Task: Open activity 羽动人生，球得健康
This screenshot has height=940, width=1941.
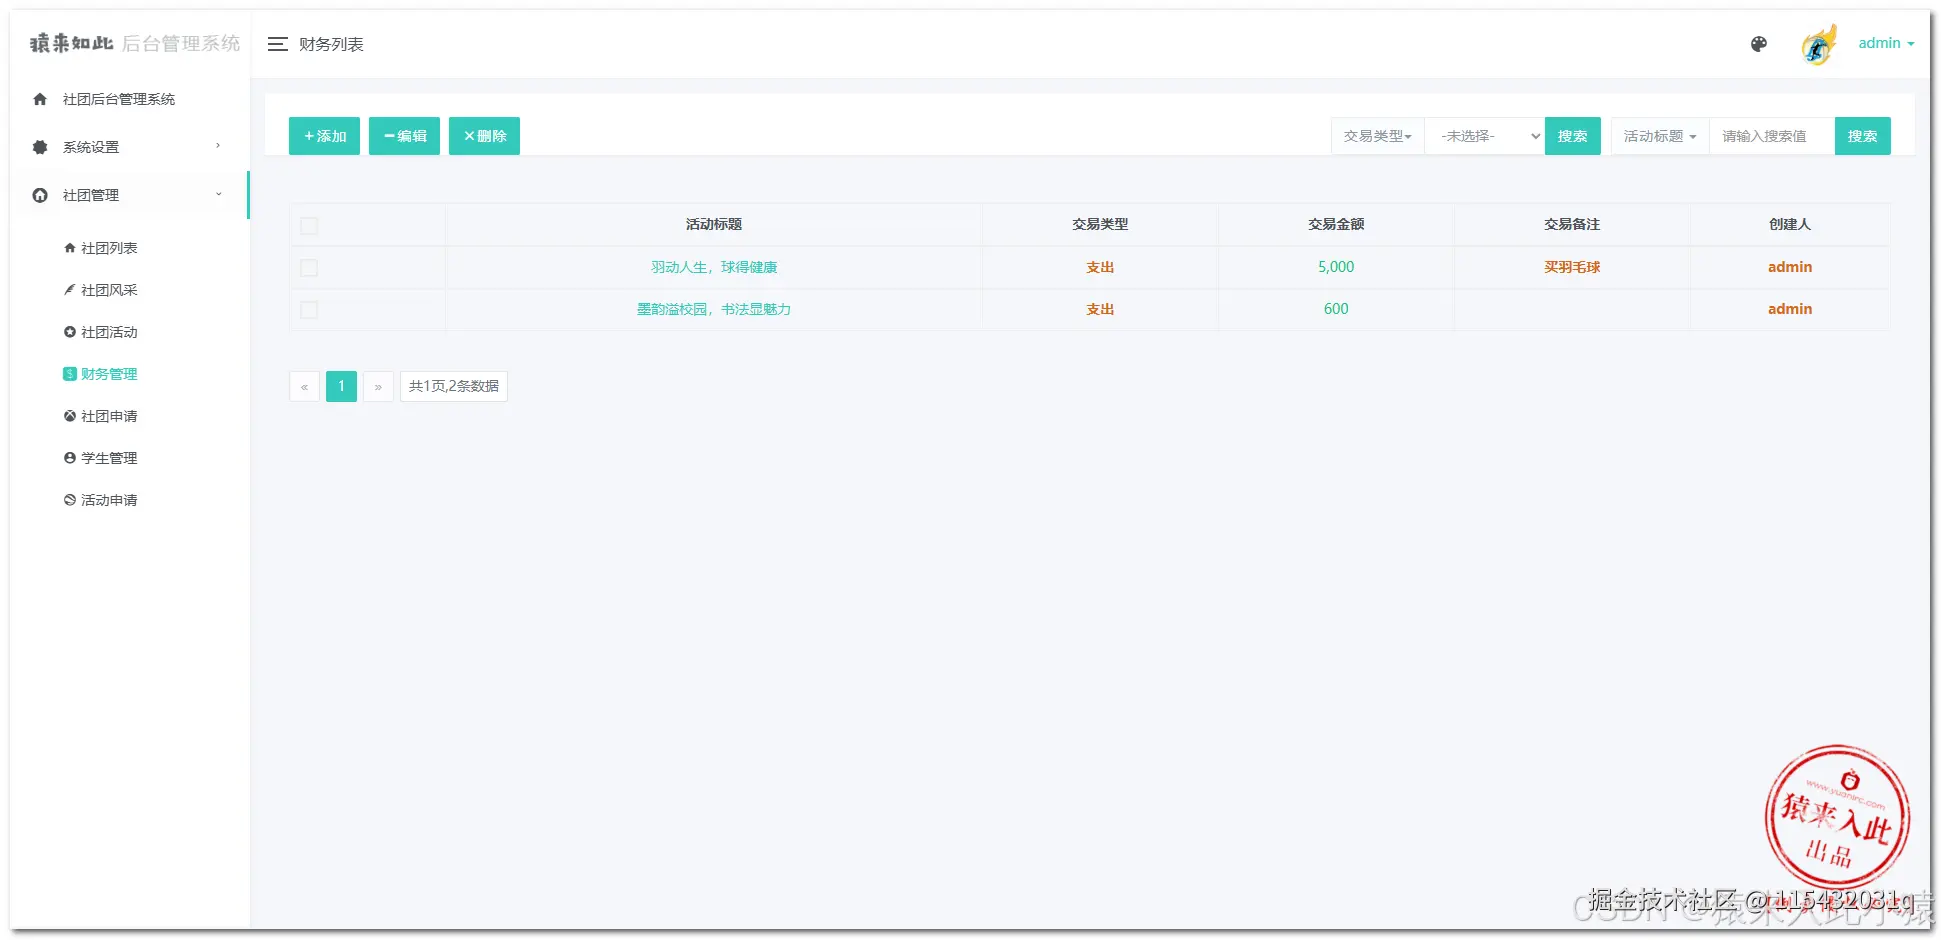Action: tap(714, 267)
